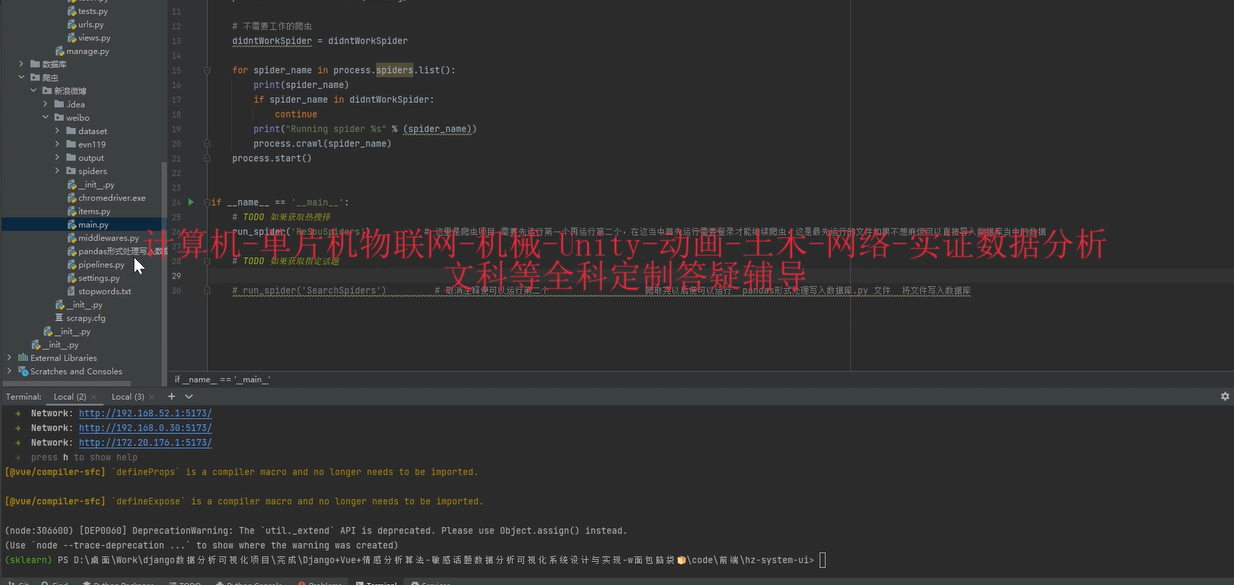This screenshot has height=585, width=1234.
Task: Open the terminal sessions dropdown chevron
Action: coord(189,397)
